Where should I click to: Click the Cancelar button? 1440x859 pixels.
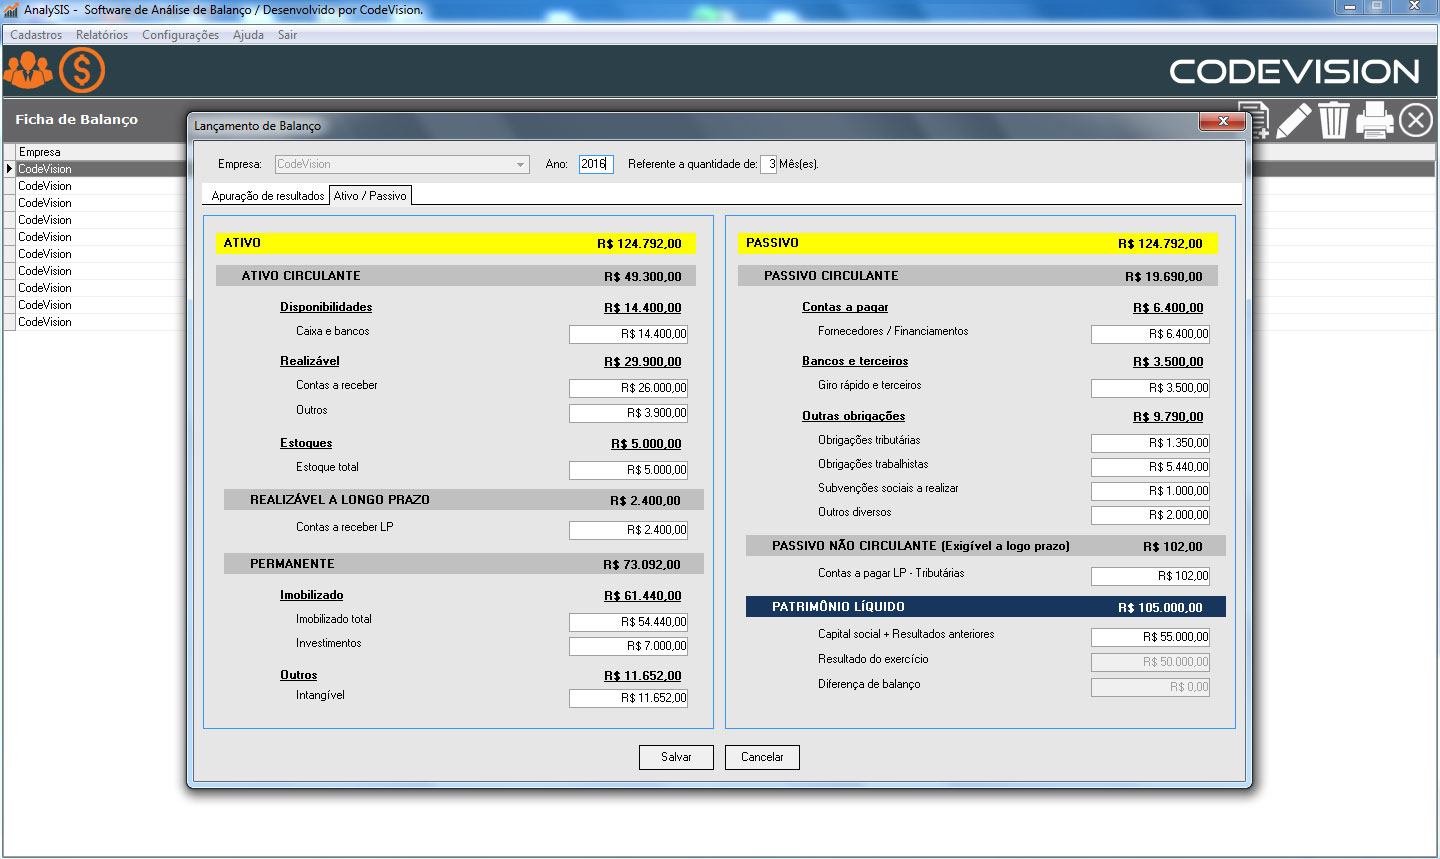[762, 758]
